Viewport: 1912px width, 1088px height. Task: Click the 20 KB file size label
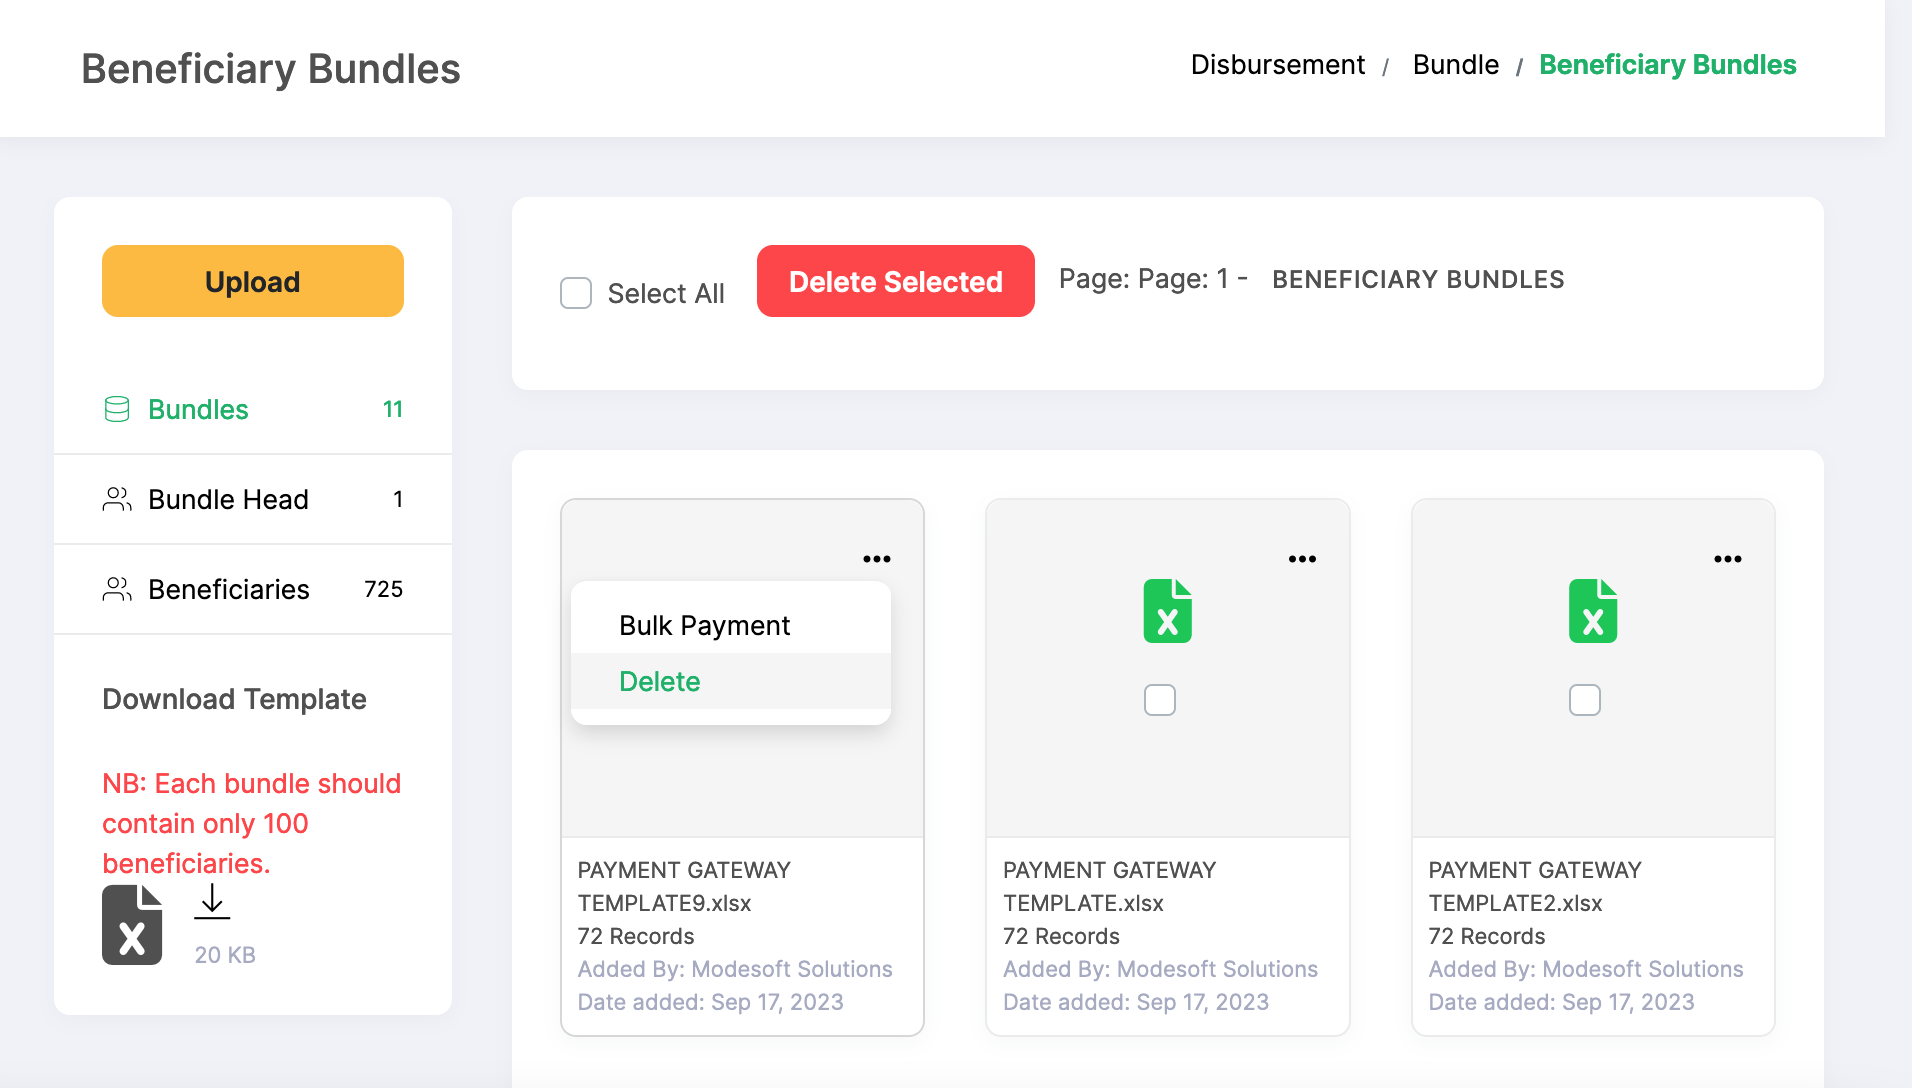point(225,955)
